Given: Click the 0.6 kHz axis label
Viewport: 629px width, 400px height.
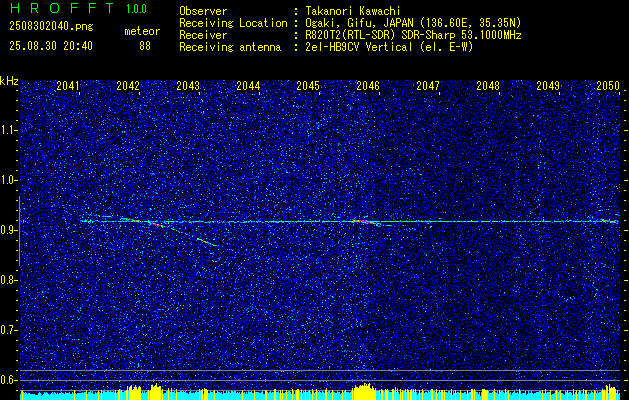Looking at the screenshot, I should pos(9,380).
